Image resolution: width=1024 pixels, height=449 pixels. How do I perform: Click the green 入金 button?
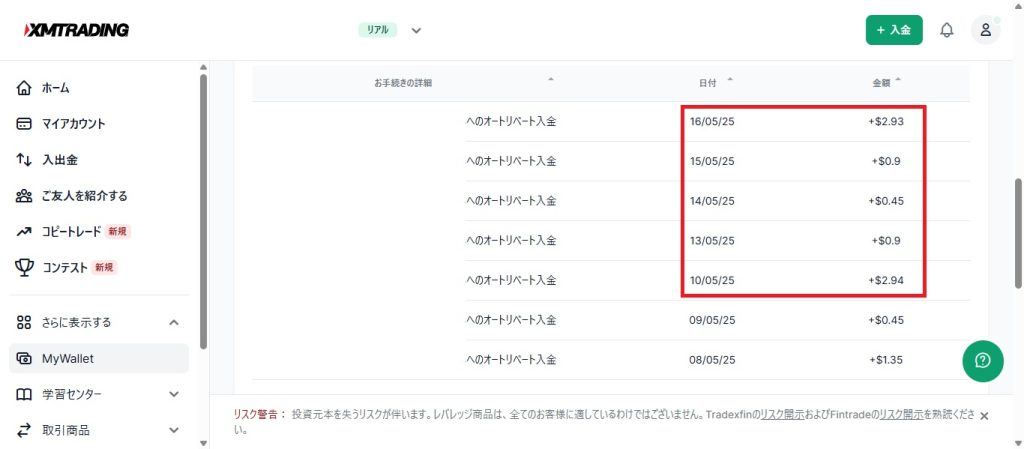click(893, 30)
